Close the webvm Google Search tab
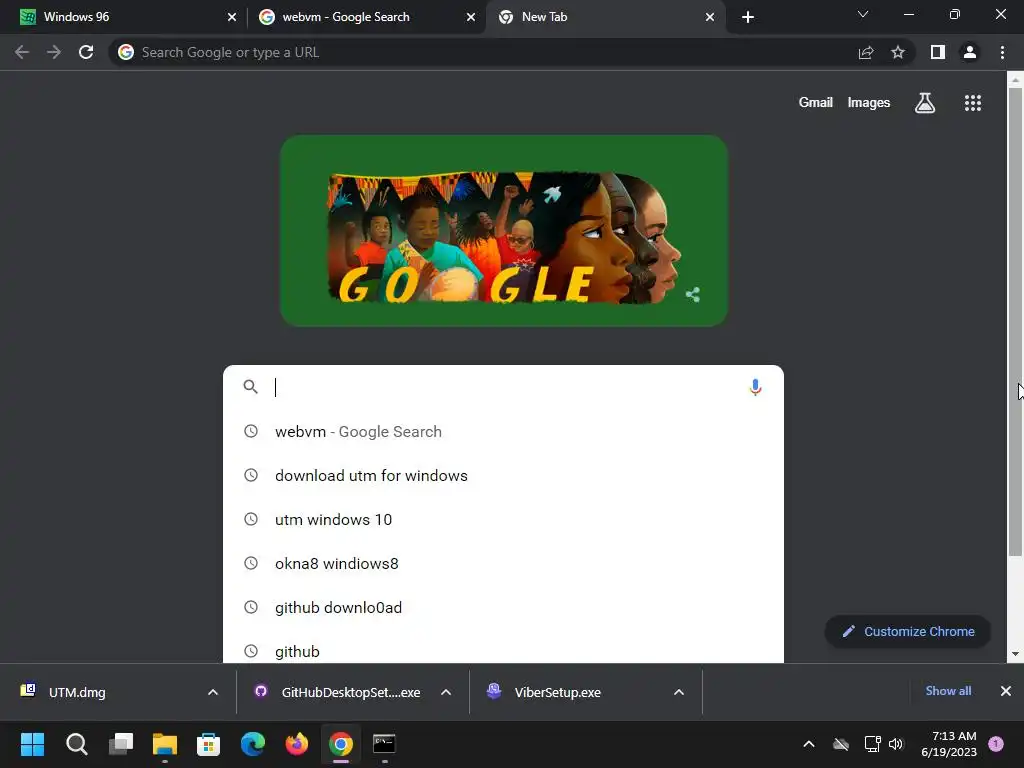 click(x=471, y=17)
